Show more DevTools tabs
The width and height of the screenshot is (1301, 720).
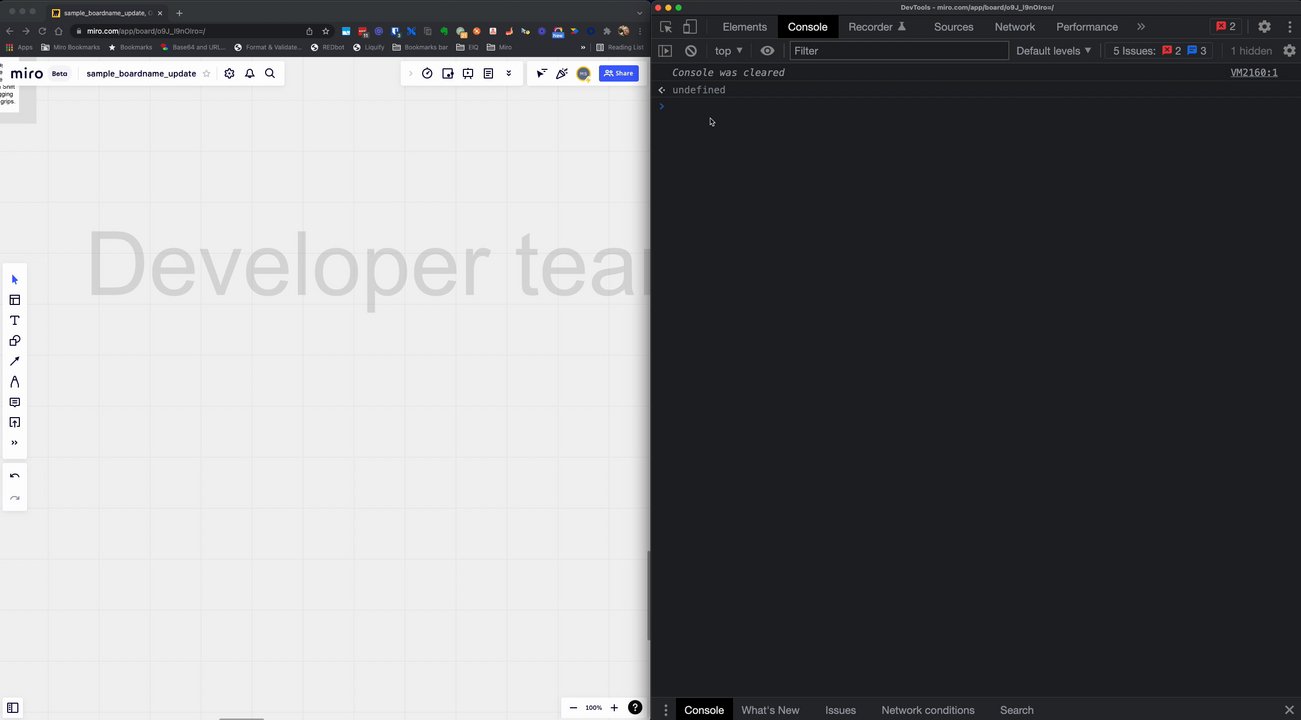(1141, 27)
